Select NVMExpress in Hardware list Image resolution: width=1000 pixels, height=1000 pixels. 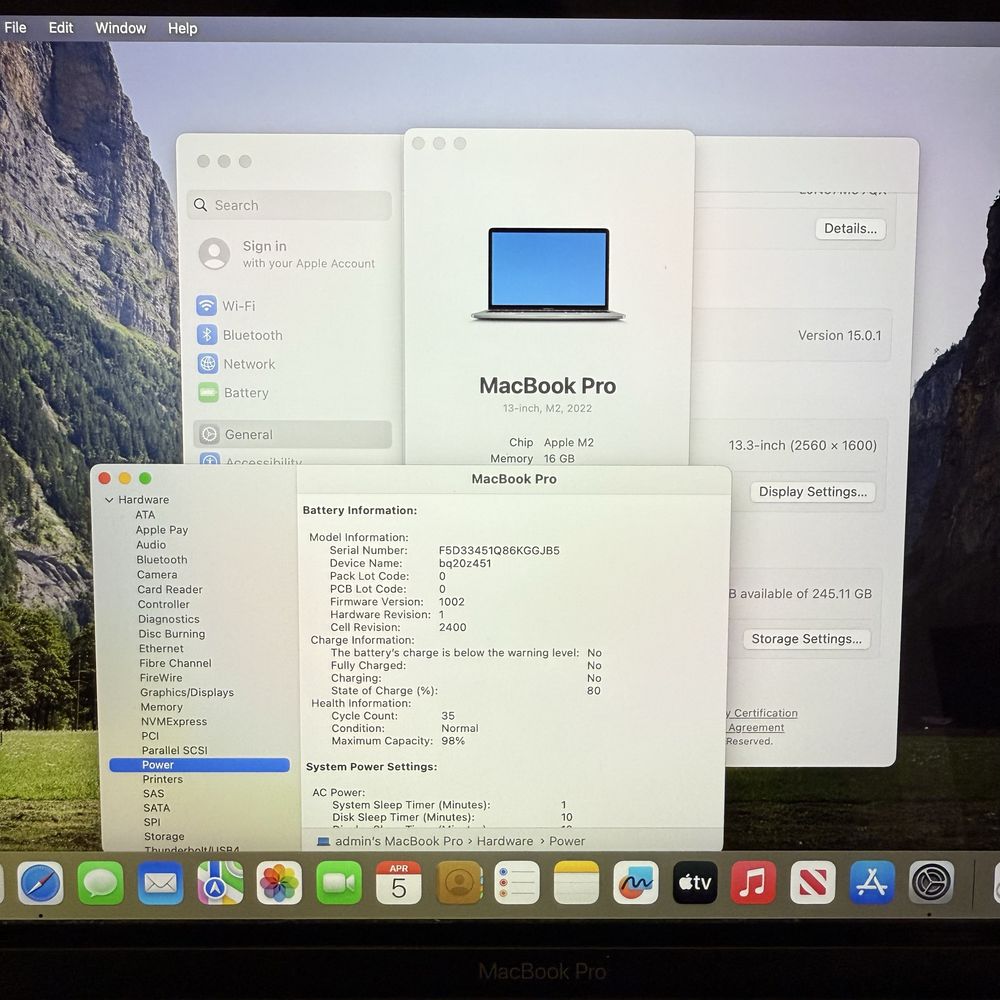[173, 722]
